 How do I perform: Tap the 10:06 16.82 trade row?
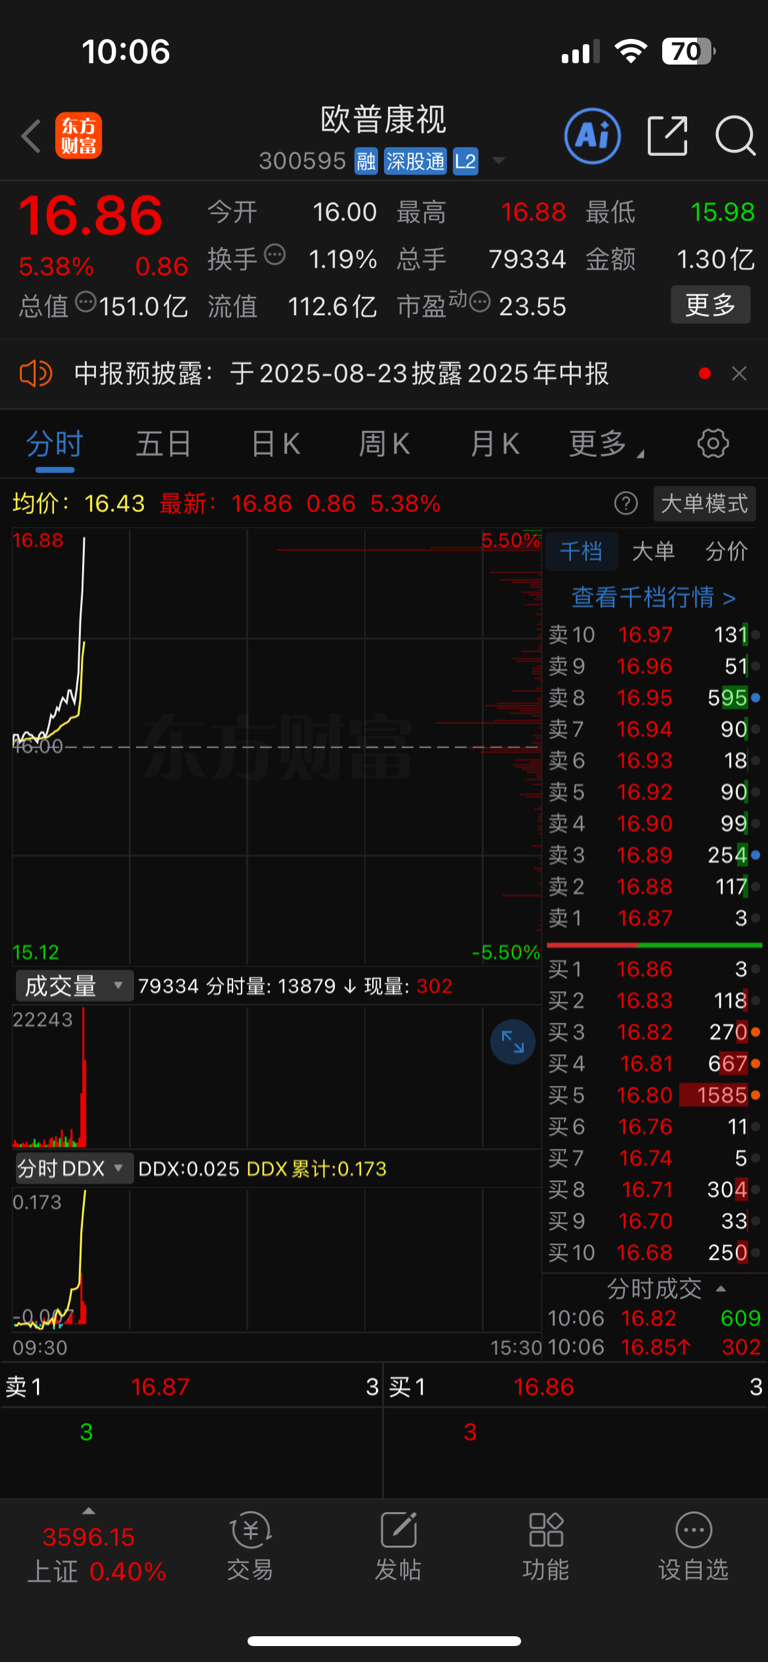point(654,1318)
